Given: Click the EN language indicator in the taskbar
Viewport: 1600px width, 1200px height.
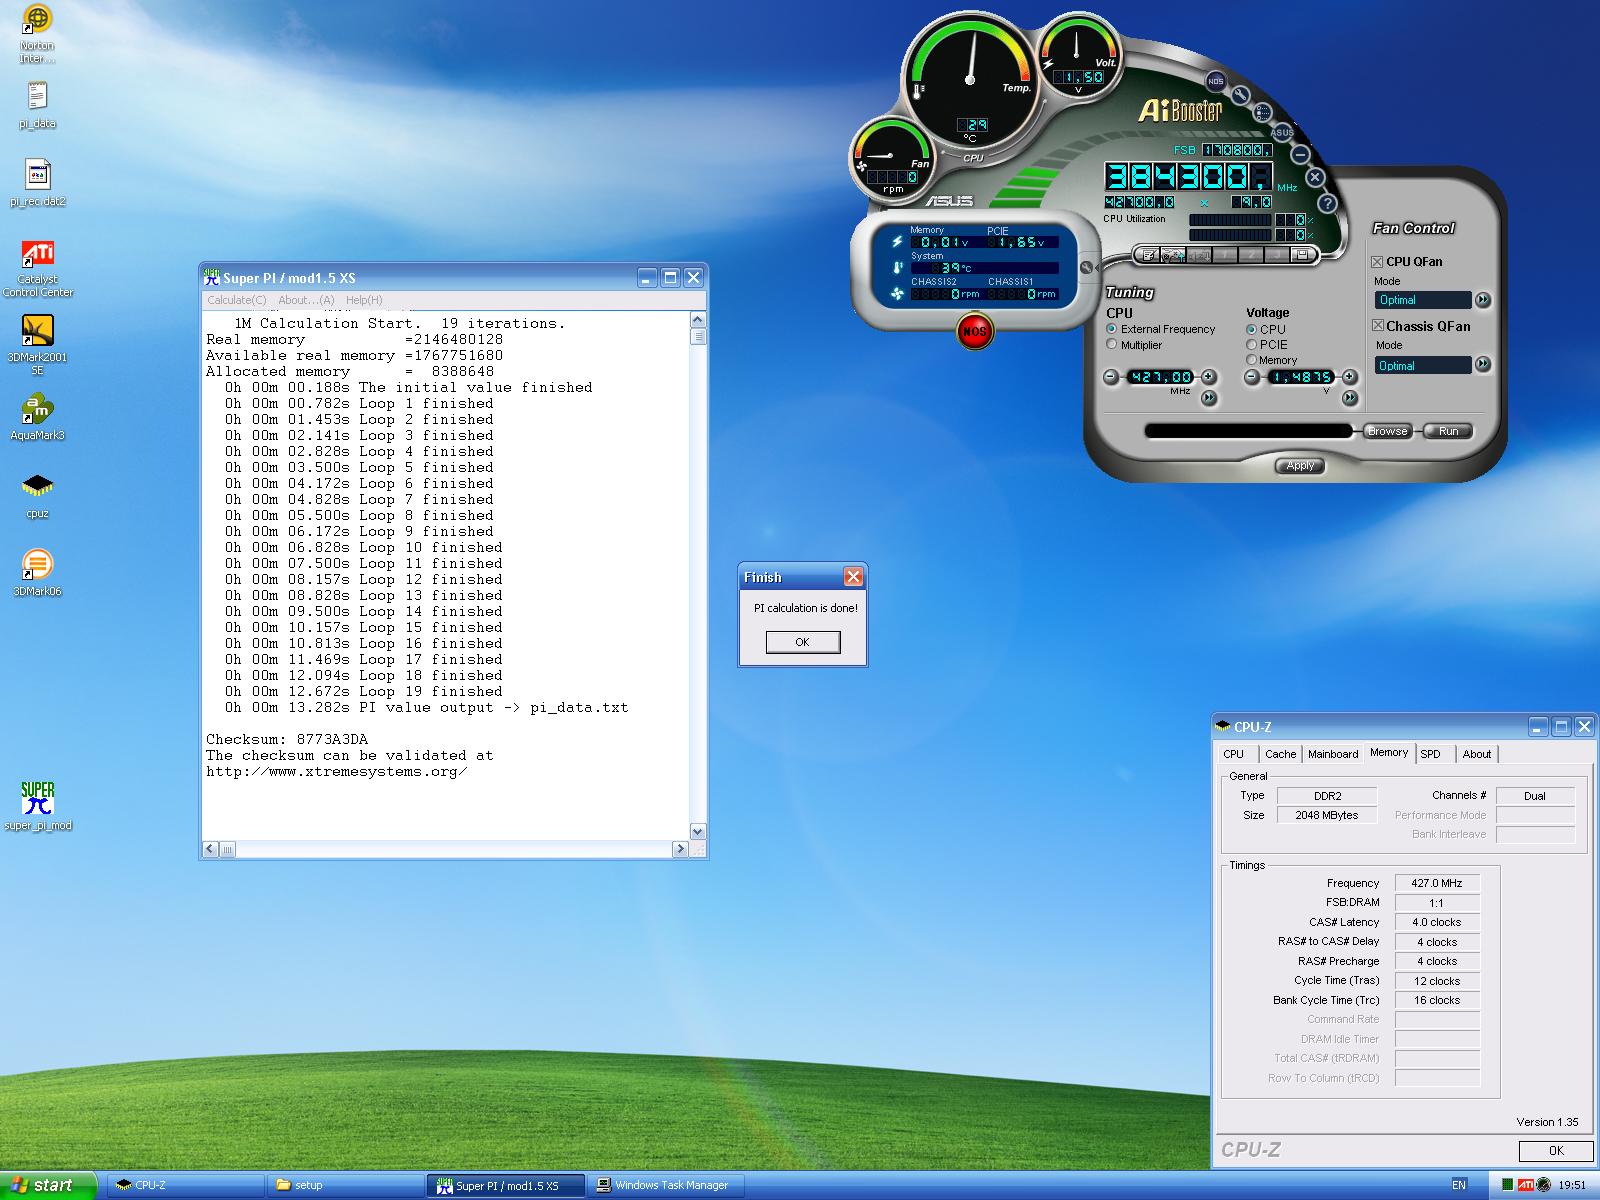Looking at the screenshot, I should [x=1459, y=1185].
